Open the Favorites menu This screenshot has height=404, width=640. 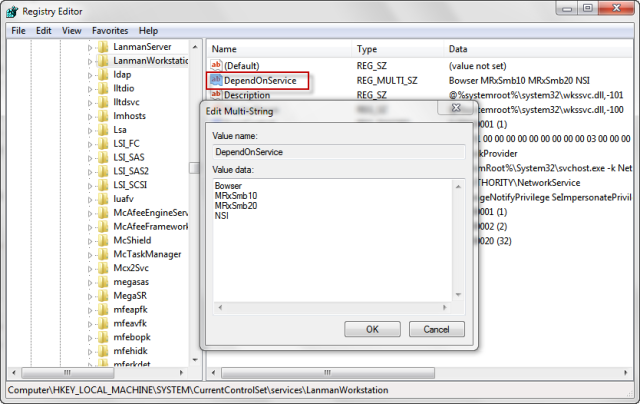(110, 31)
